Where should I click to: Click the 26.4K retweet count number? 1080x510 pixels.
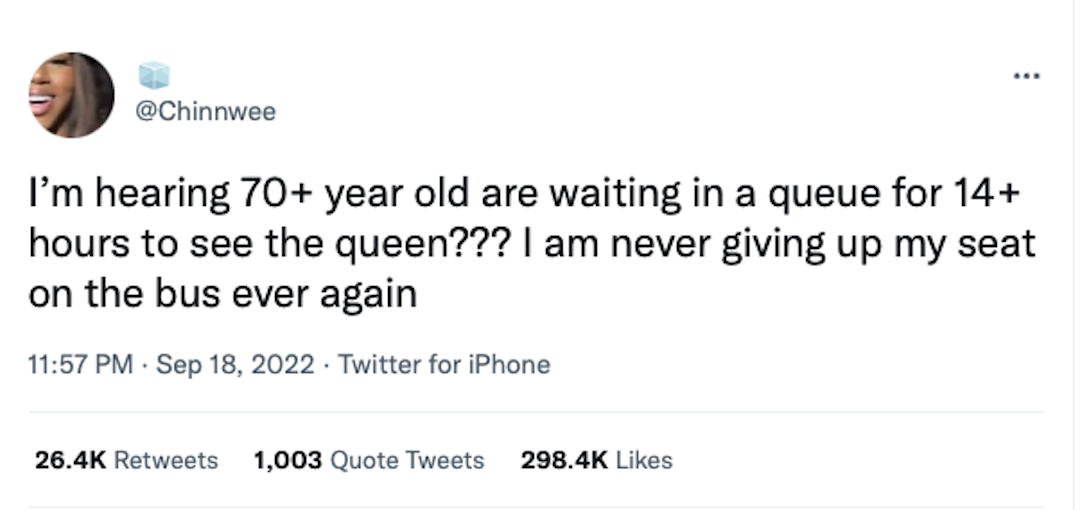click(70, 460)
